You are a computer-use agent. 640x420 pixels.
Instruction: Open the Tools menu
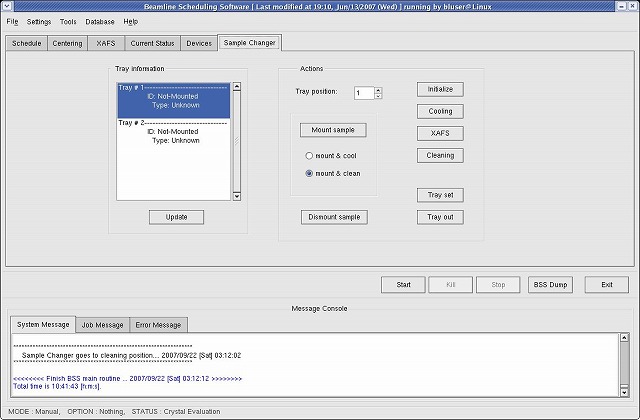point(68,22)
